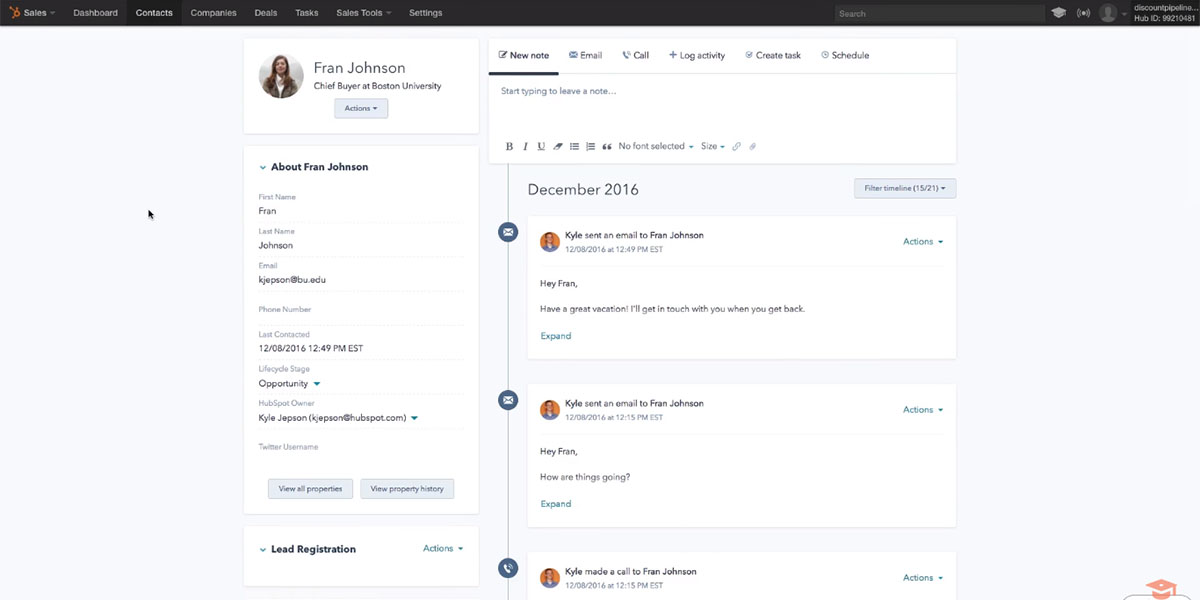Open the font Size dropdown

pos(713,146)
